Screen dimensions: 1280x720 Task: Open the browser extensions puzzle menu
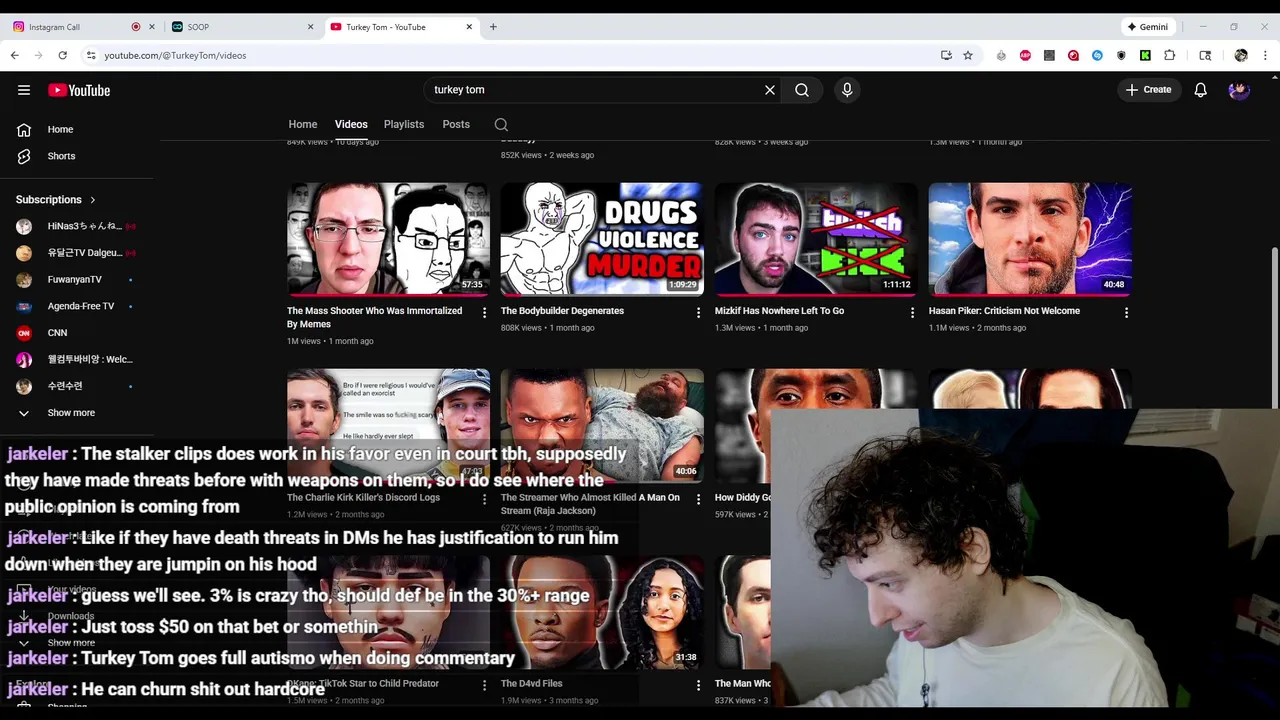click(1169, 55)
